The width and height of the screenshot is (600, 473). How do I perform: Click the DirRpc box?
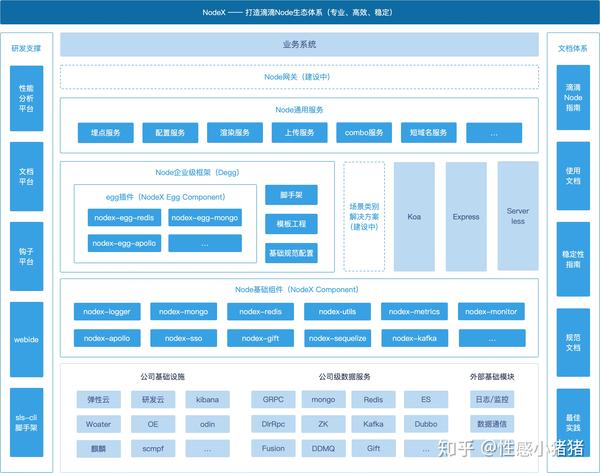[273, 424]
